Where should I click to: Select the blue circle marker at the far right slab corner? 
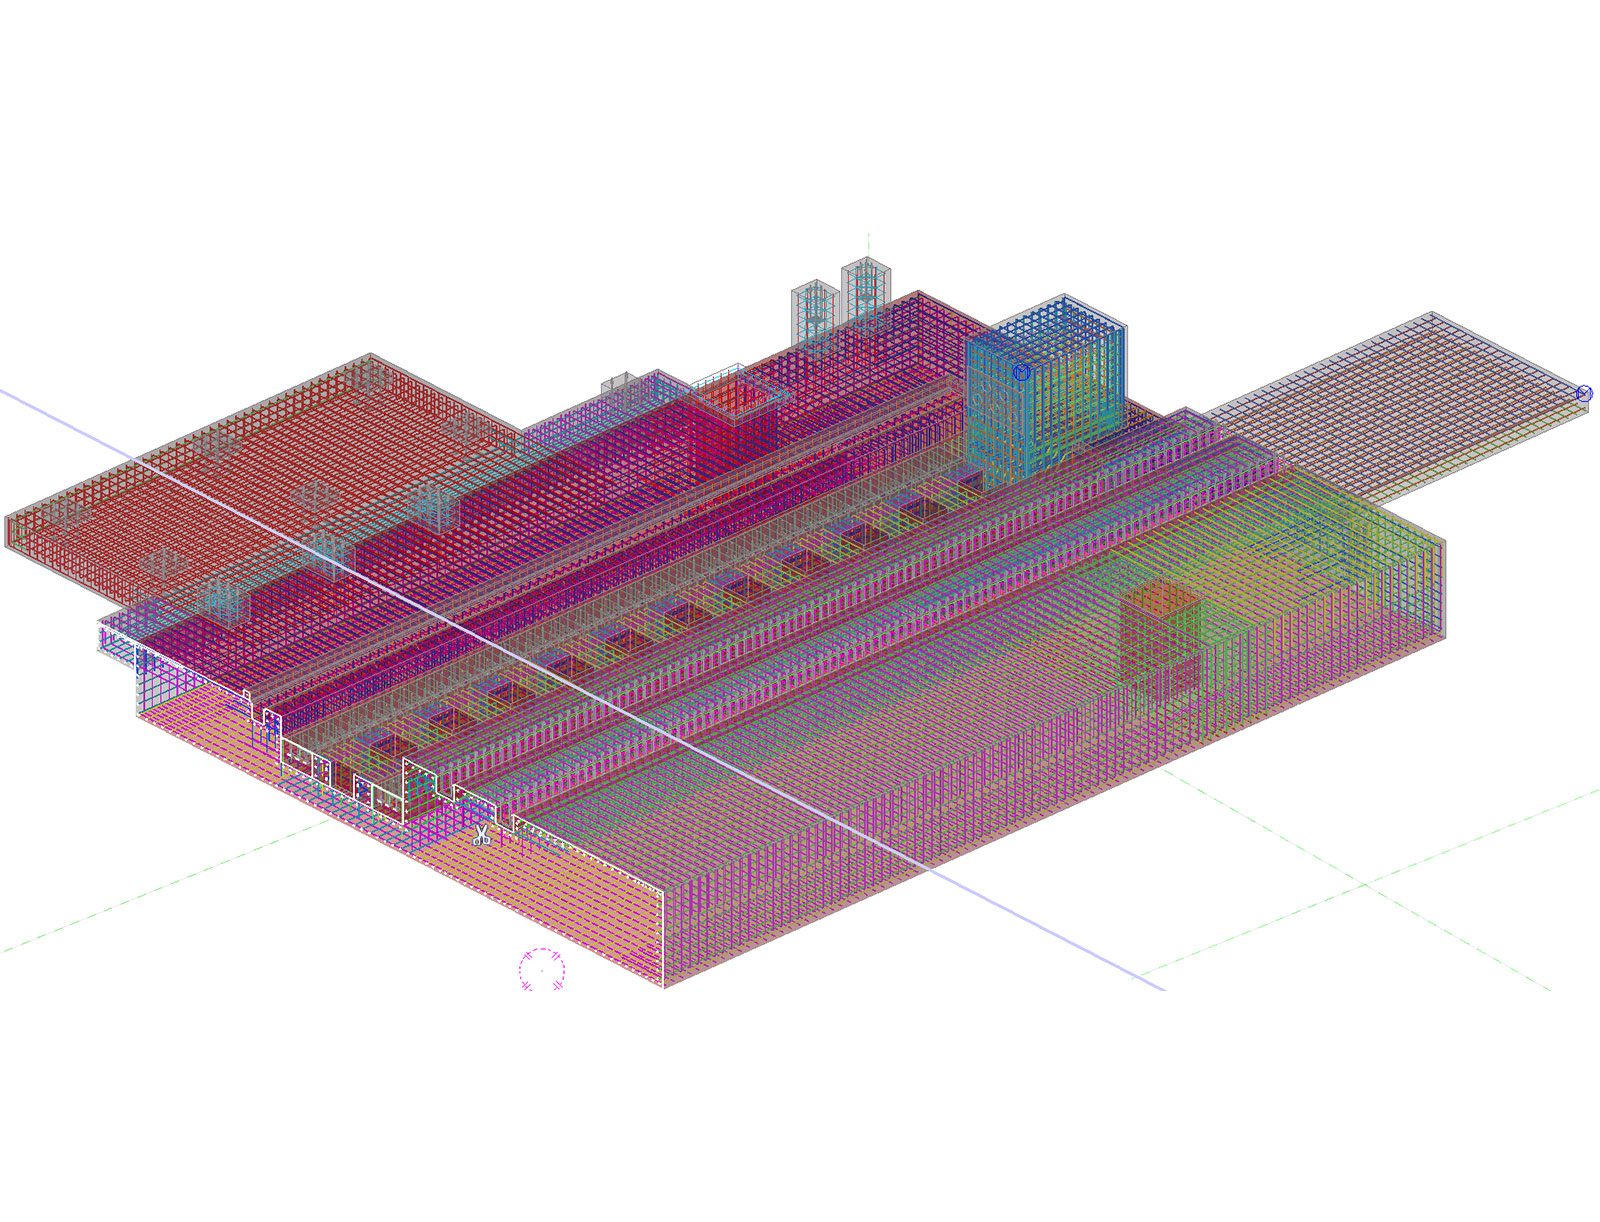1584,393
